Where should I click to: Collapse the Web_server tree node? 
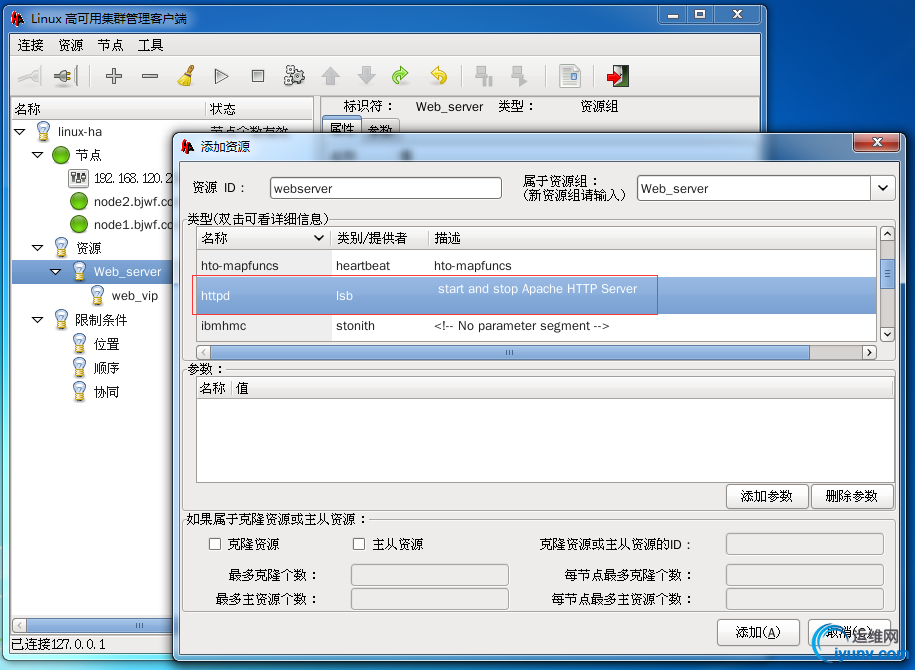(56, 272)
